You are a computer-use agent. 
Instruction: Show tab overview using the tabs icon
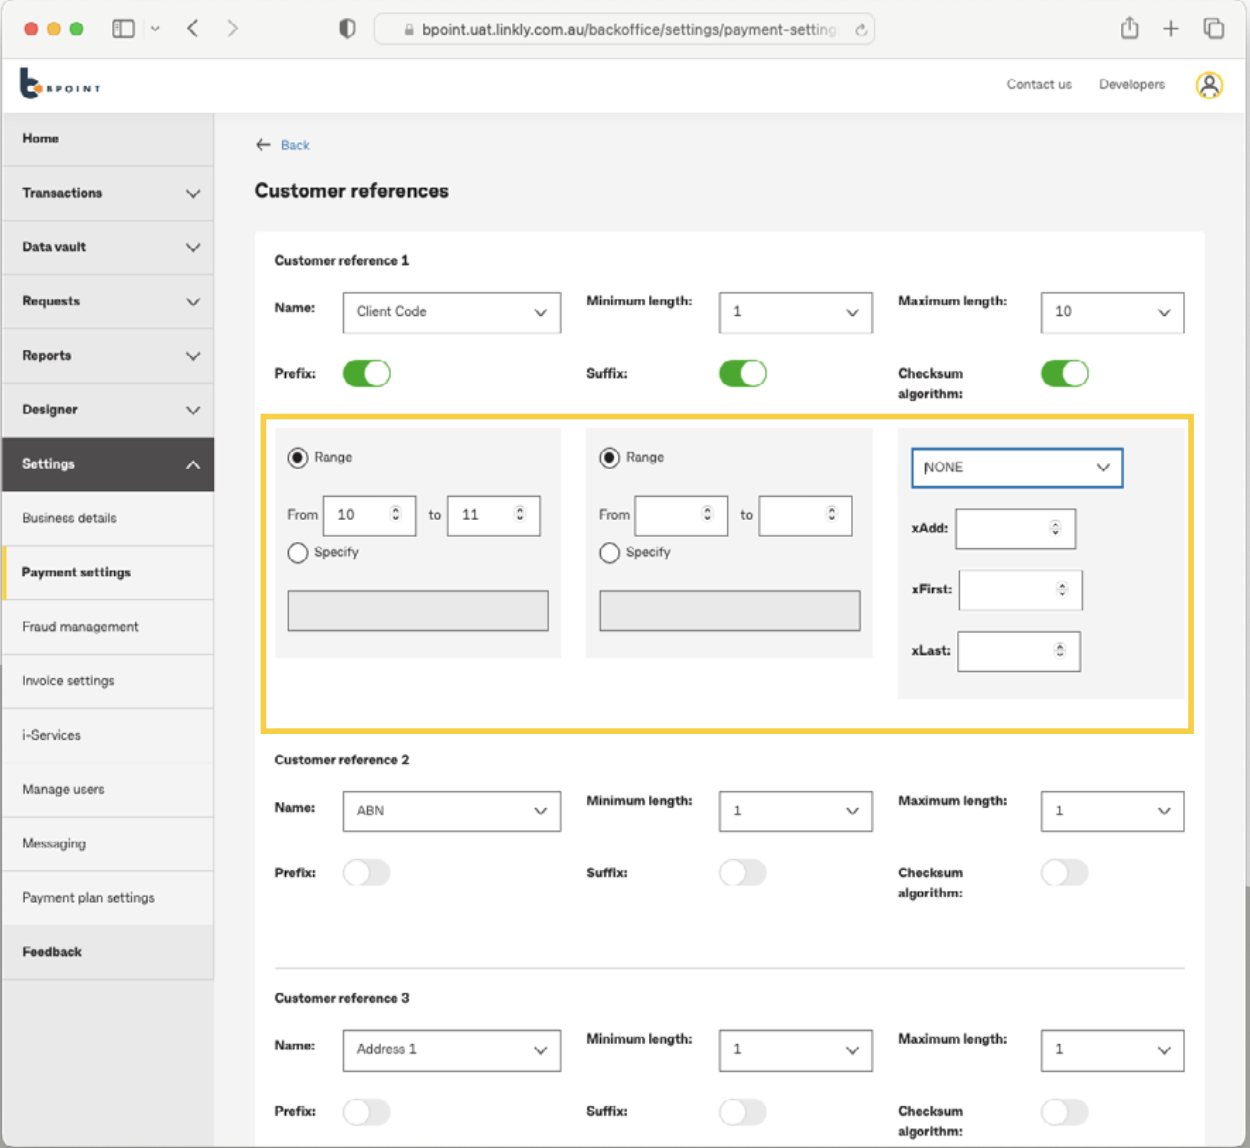pos(1213,29)
